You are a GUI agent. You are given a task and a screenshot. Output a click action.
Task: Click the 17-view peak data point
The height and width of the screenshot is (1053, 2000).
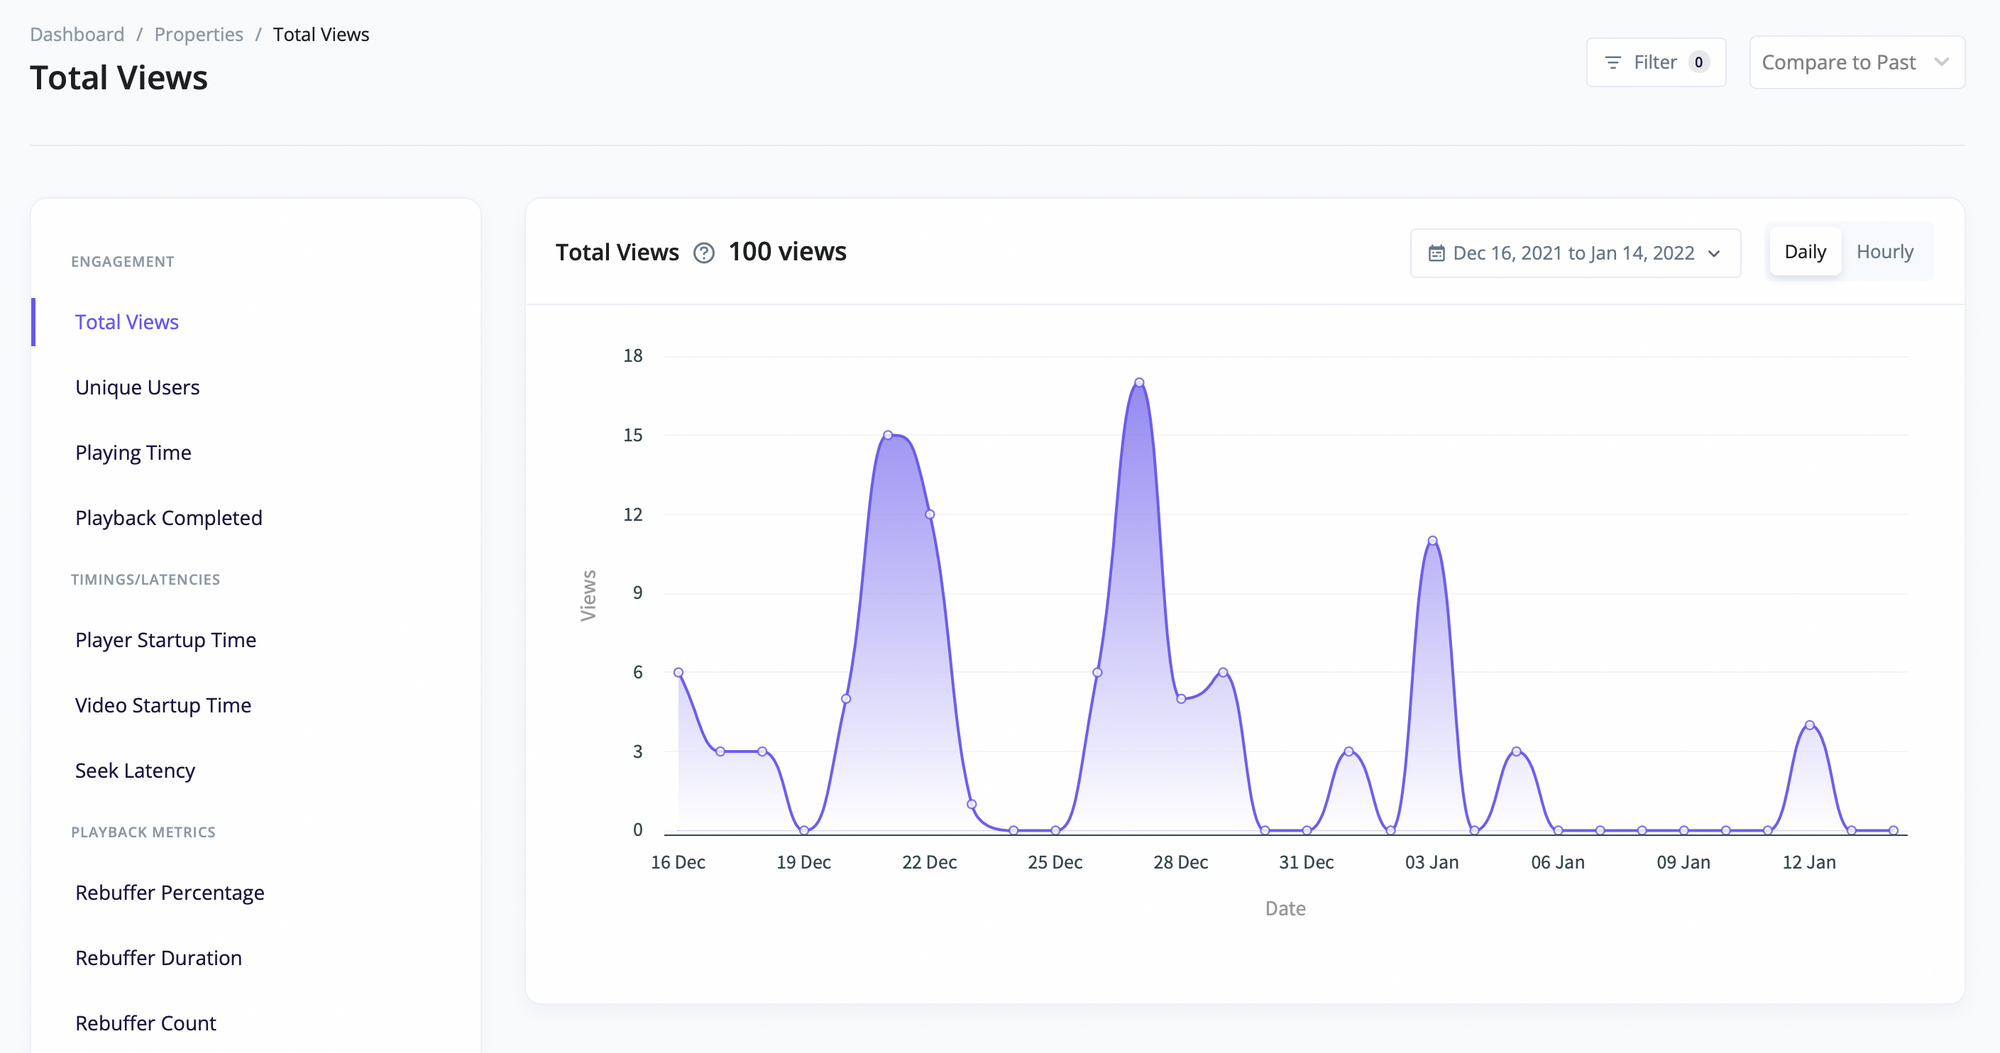1139,382
